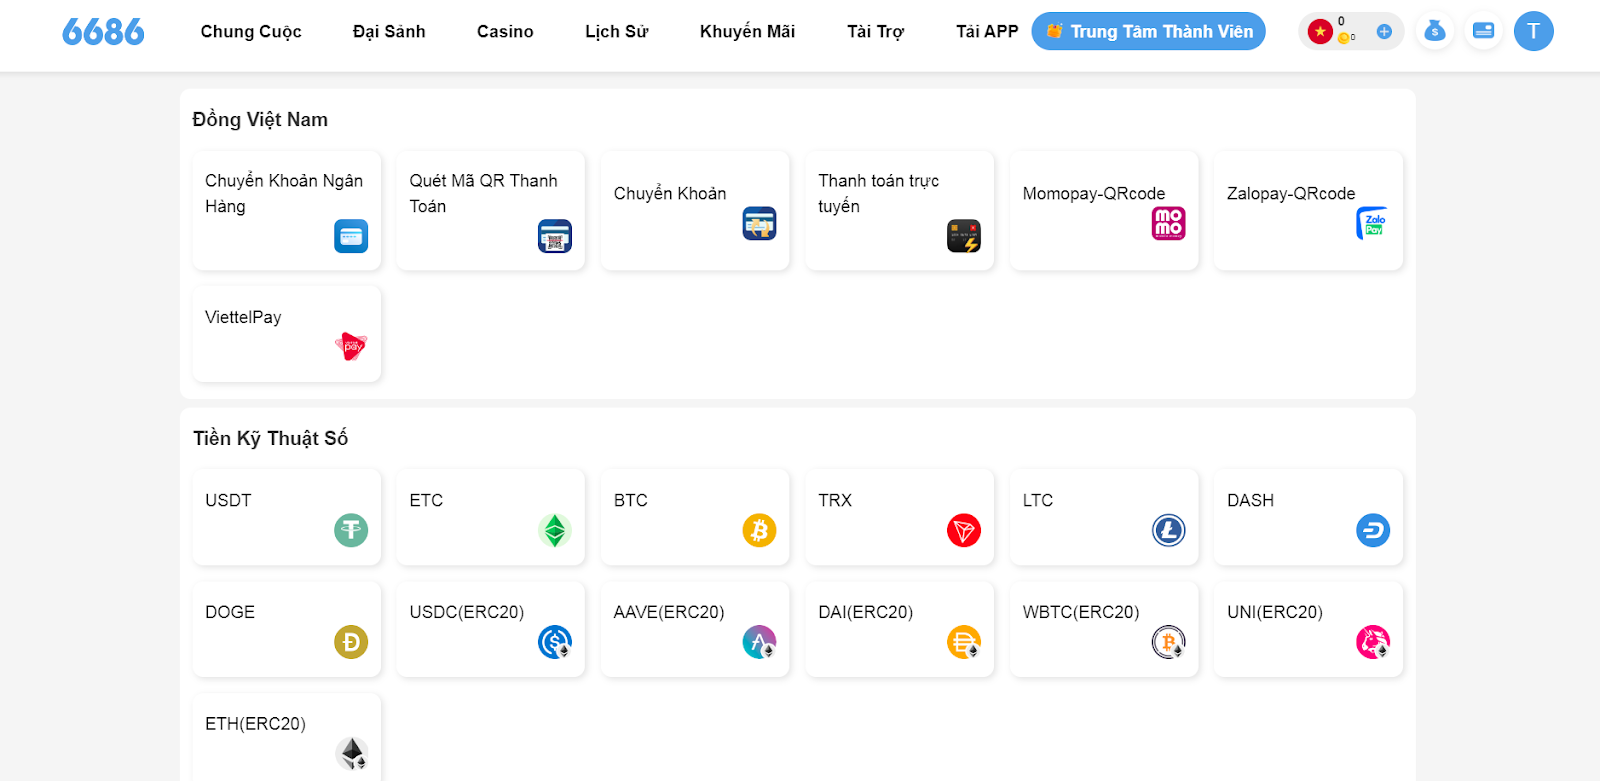The height and width of the screenshot is (781, 1600).
Task: Select the BTC text label
Action: tap(631, 500)
